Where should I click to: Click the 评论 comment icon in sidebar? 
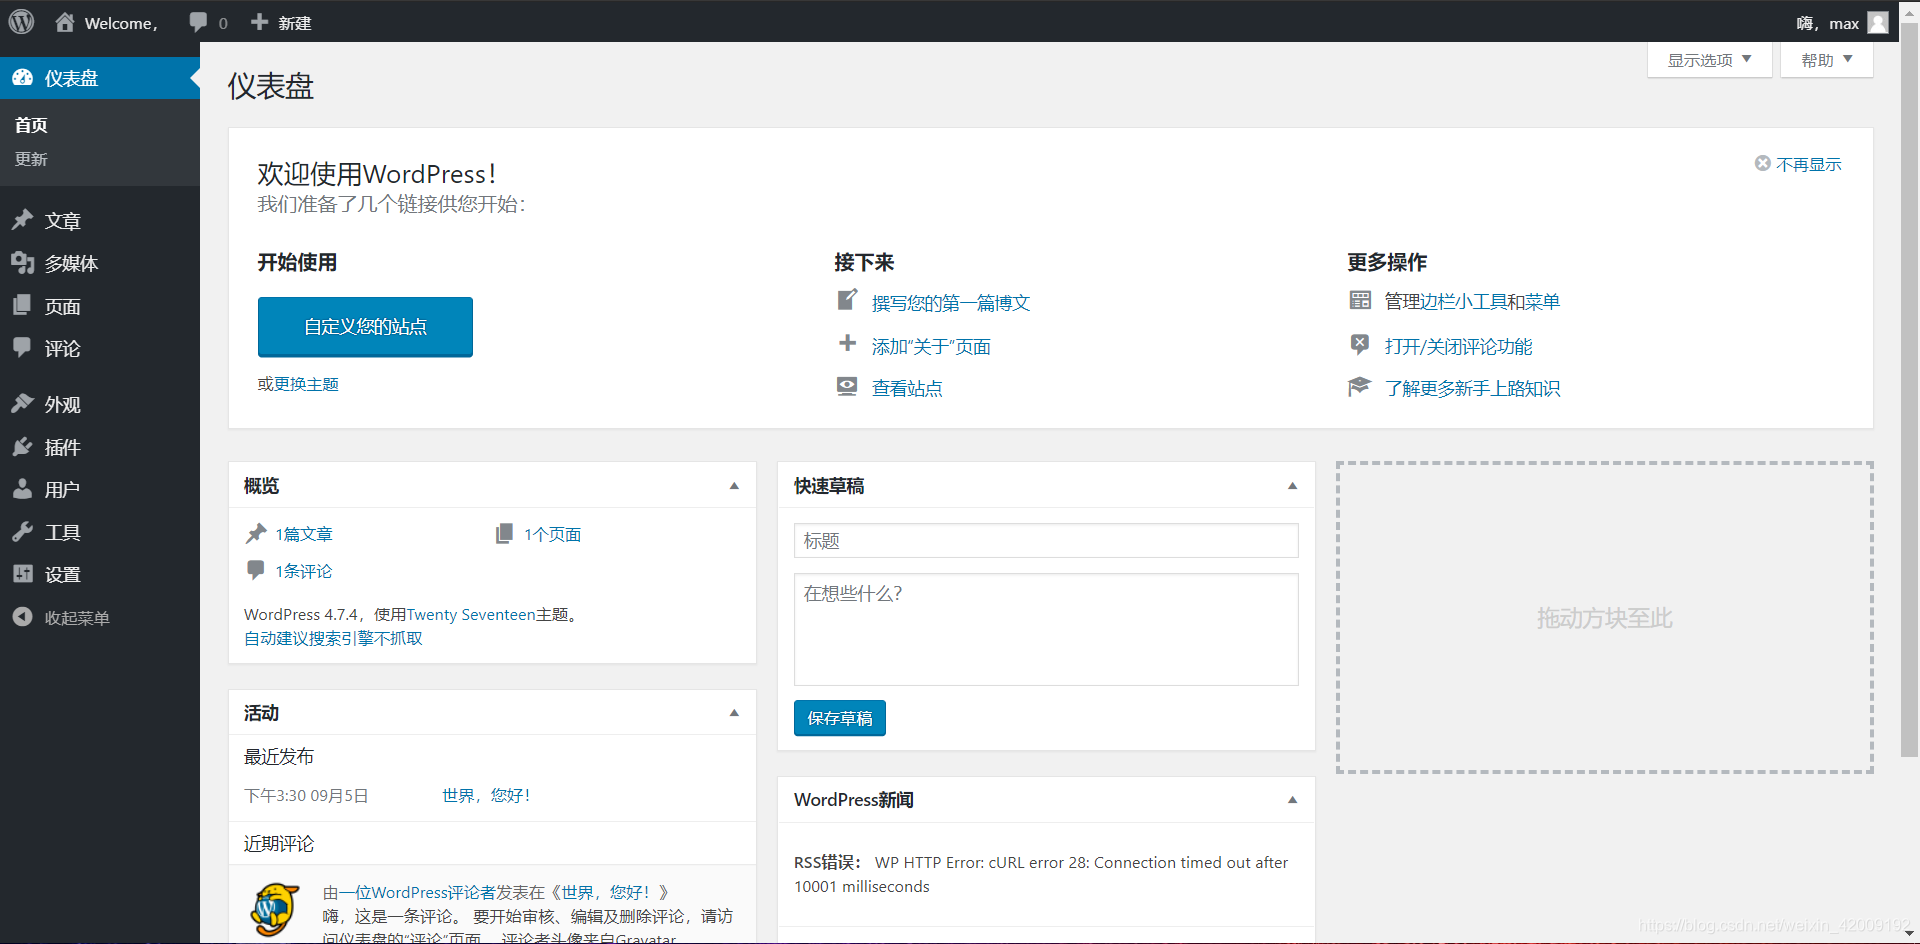click(x=22, y=347)
